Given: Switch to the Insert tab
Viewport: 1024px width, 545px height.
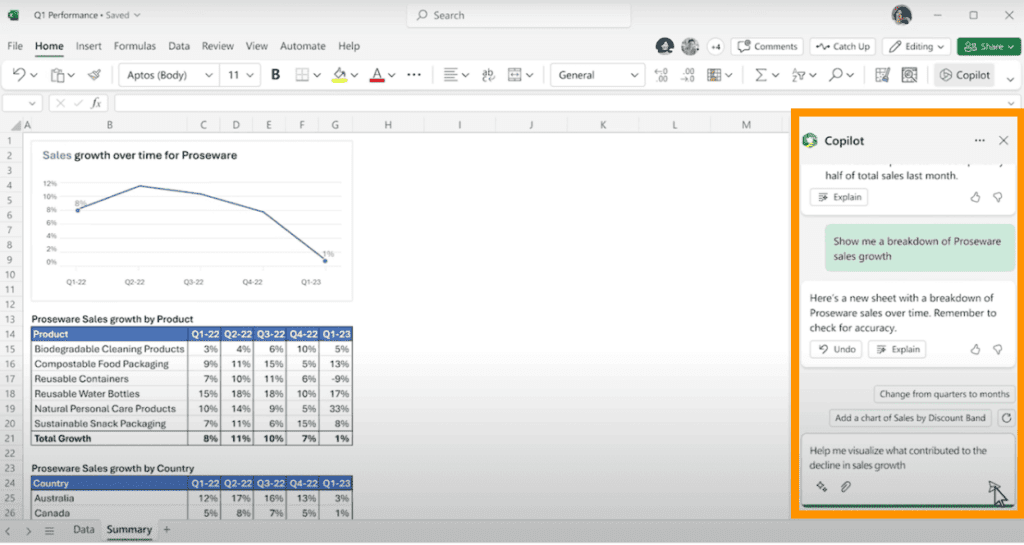Looking at the screenshot, I should [88, 46].
